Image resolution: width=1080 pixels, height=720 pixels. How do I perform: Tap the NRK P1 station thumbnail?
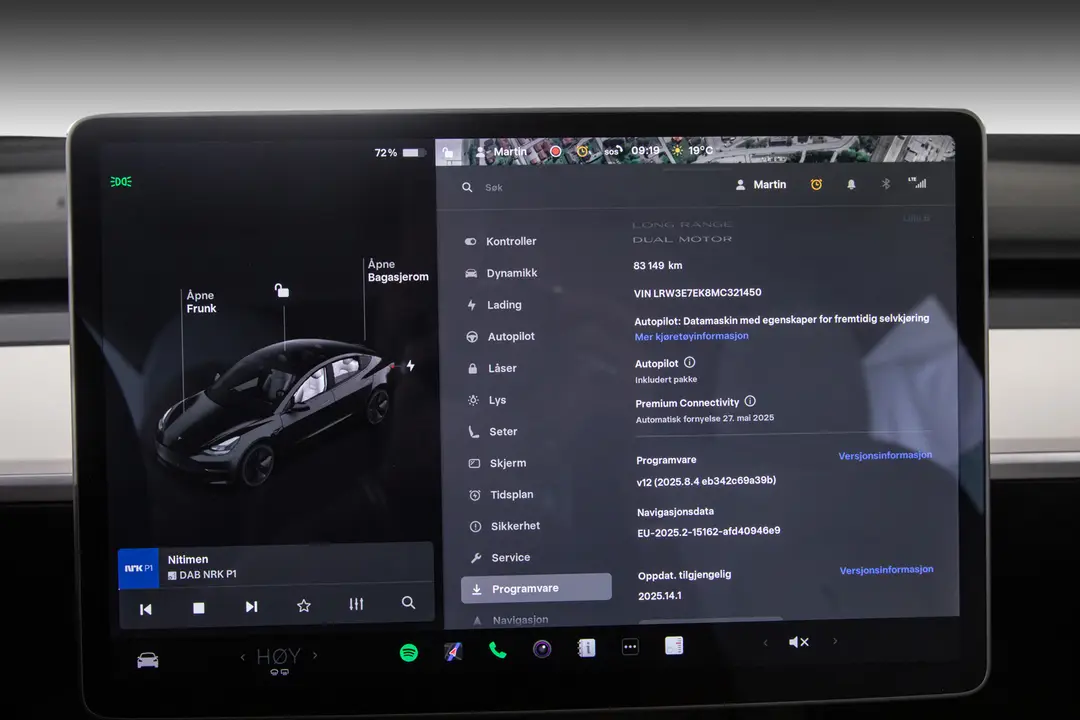(x=138, y=568)
